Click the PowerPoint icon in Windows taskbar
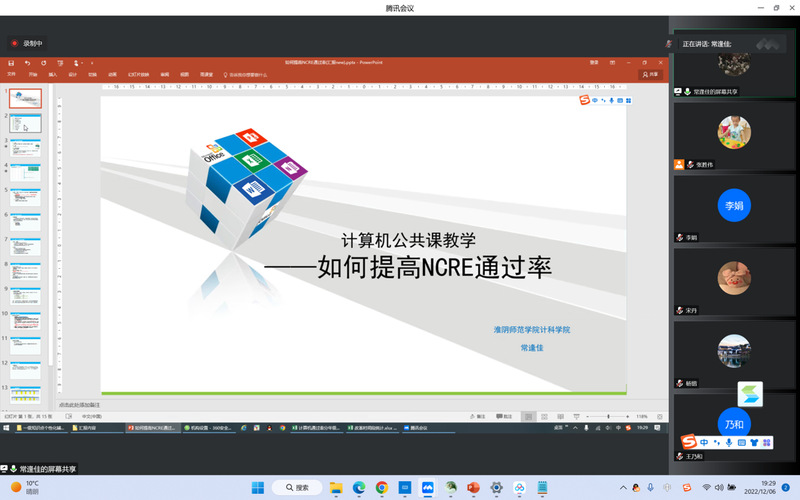 474,488
